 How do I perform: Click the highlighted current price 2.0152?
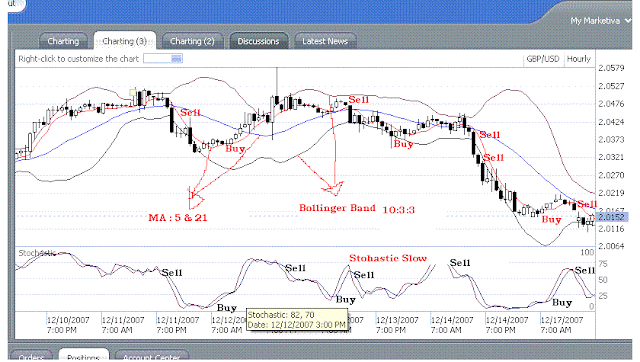coord(611,217)
